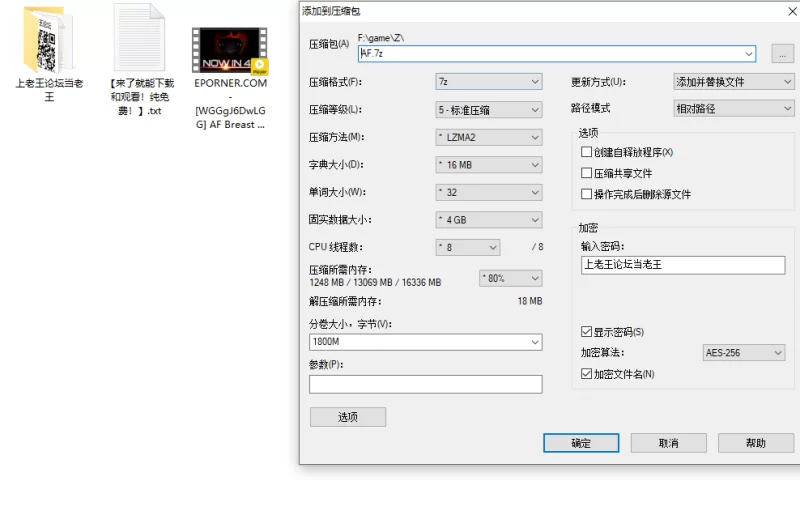
Task: Open the 单词大小 32 dropdown
Action: tap(489, 192)
